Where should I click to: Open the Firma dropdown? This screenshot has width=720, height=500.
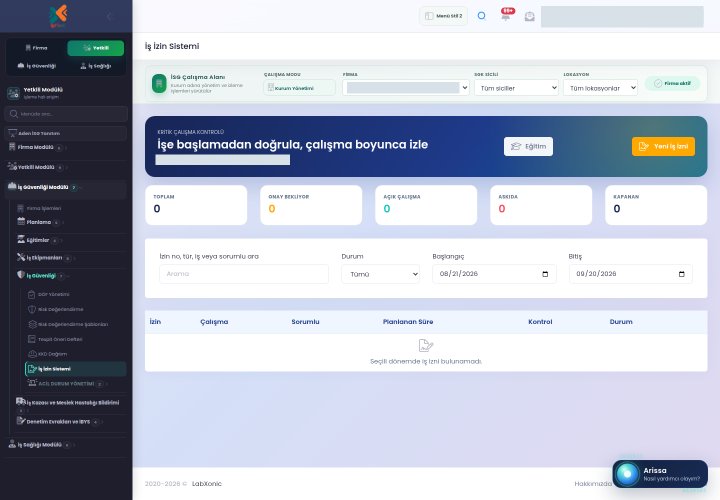406,88
